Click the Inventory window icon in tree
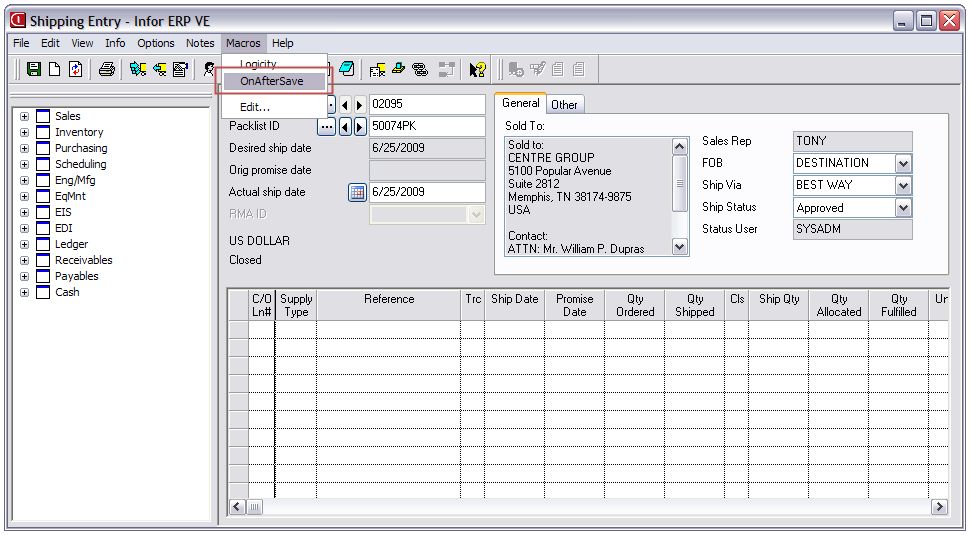 click(43, 132)
